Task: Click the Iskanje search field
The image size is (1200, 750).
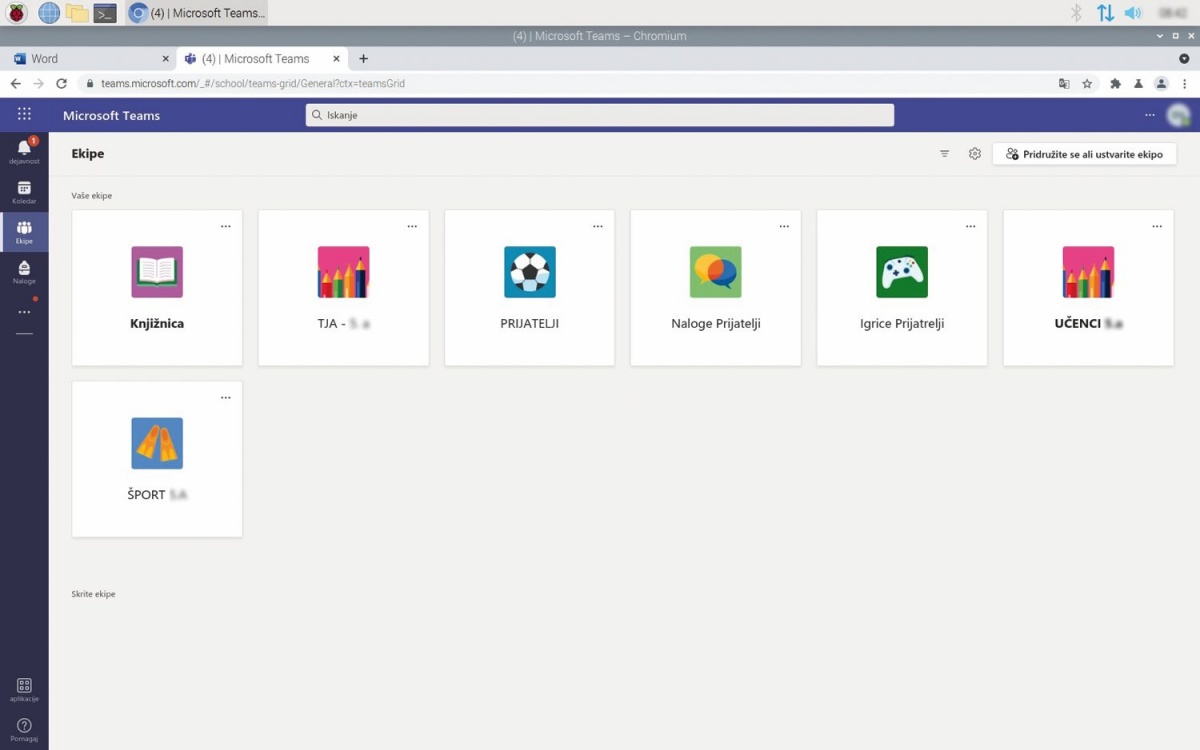Action: click(x=600, y=115)
